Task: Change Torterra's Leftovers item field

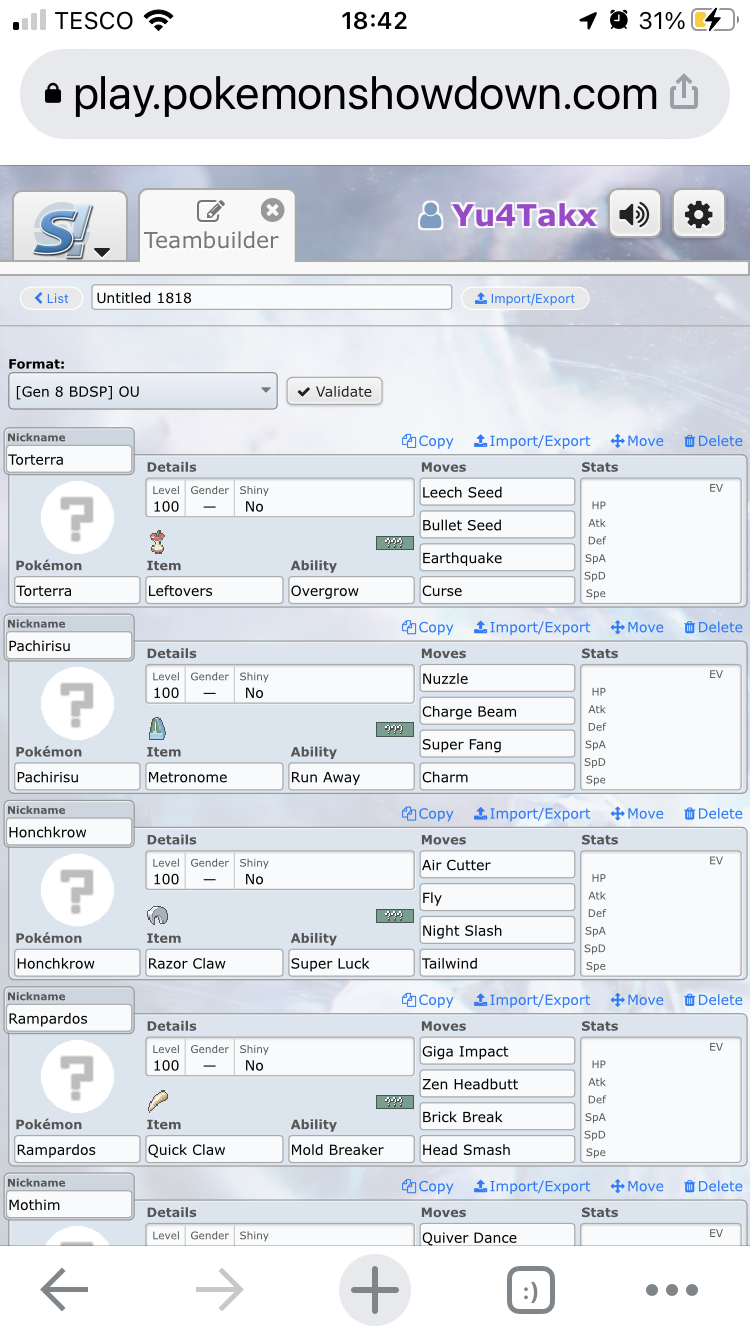Action: [214, 590]
